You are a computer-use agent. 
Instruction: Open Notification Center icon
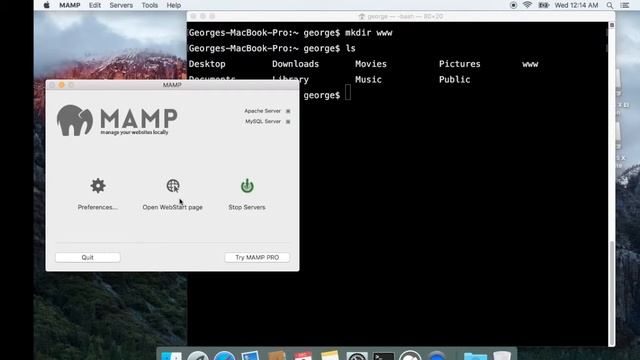pyautogui.click(x=625, y=5)
